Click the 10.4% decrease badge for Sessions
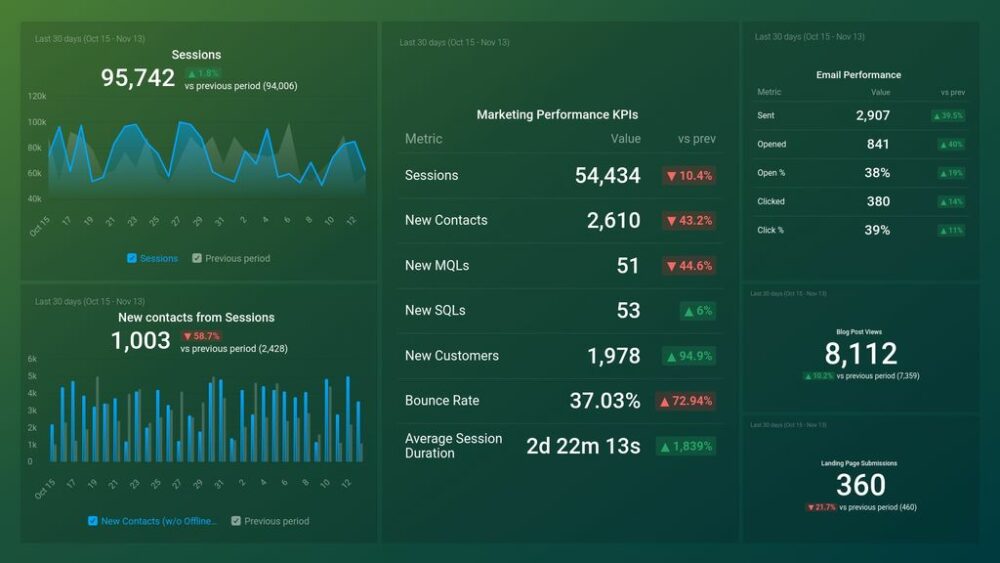Viewport: 1000px width, 563px height. [x=689, y=175]
